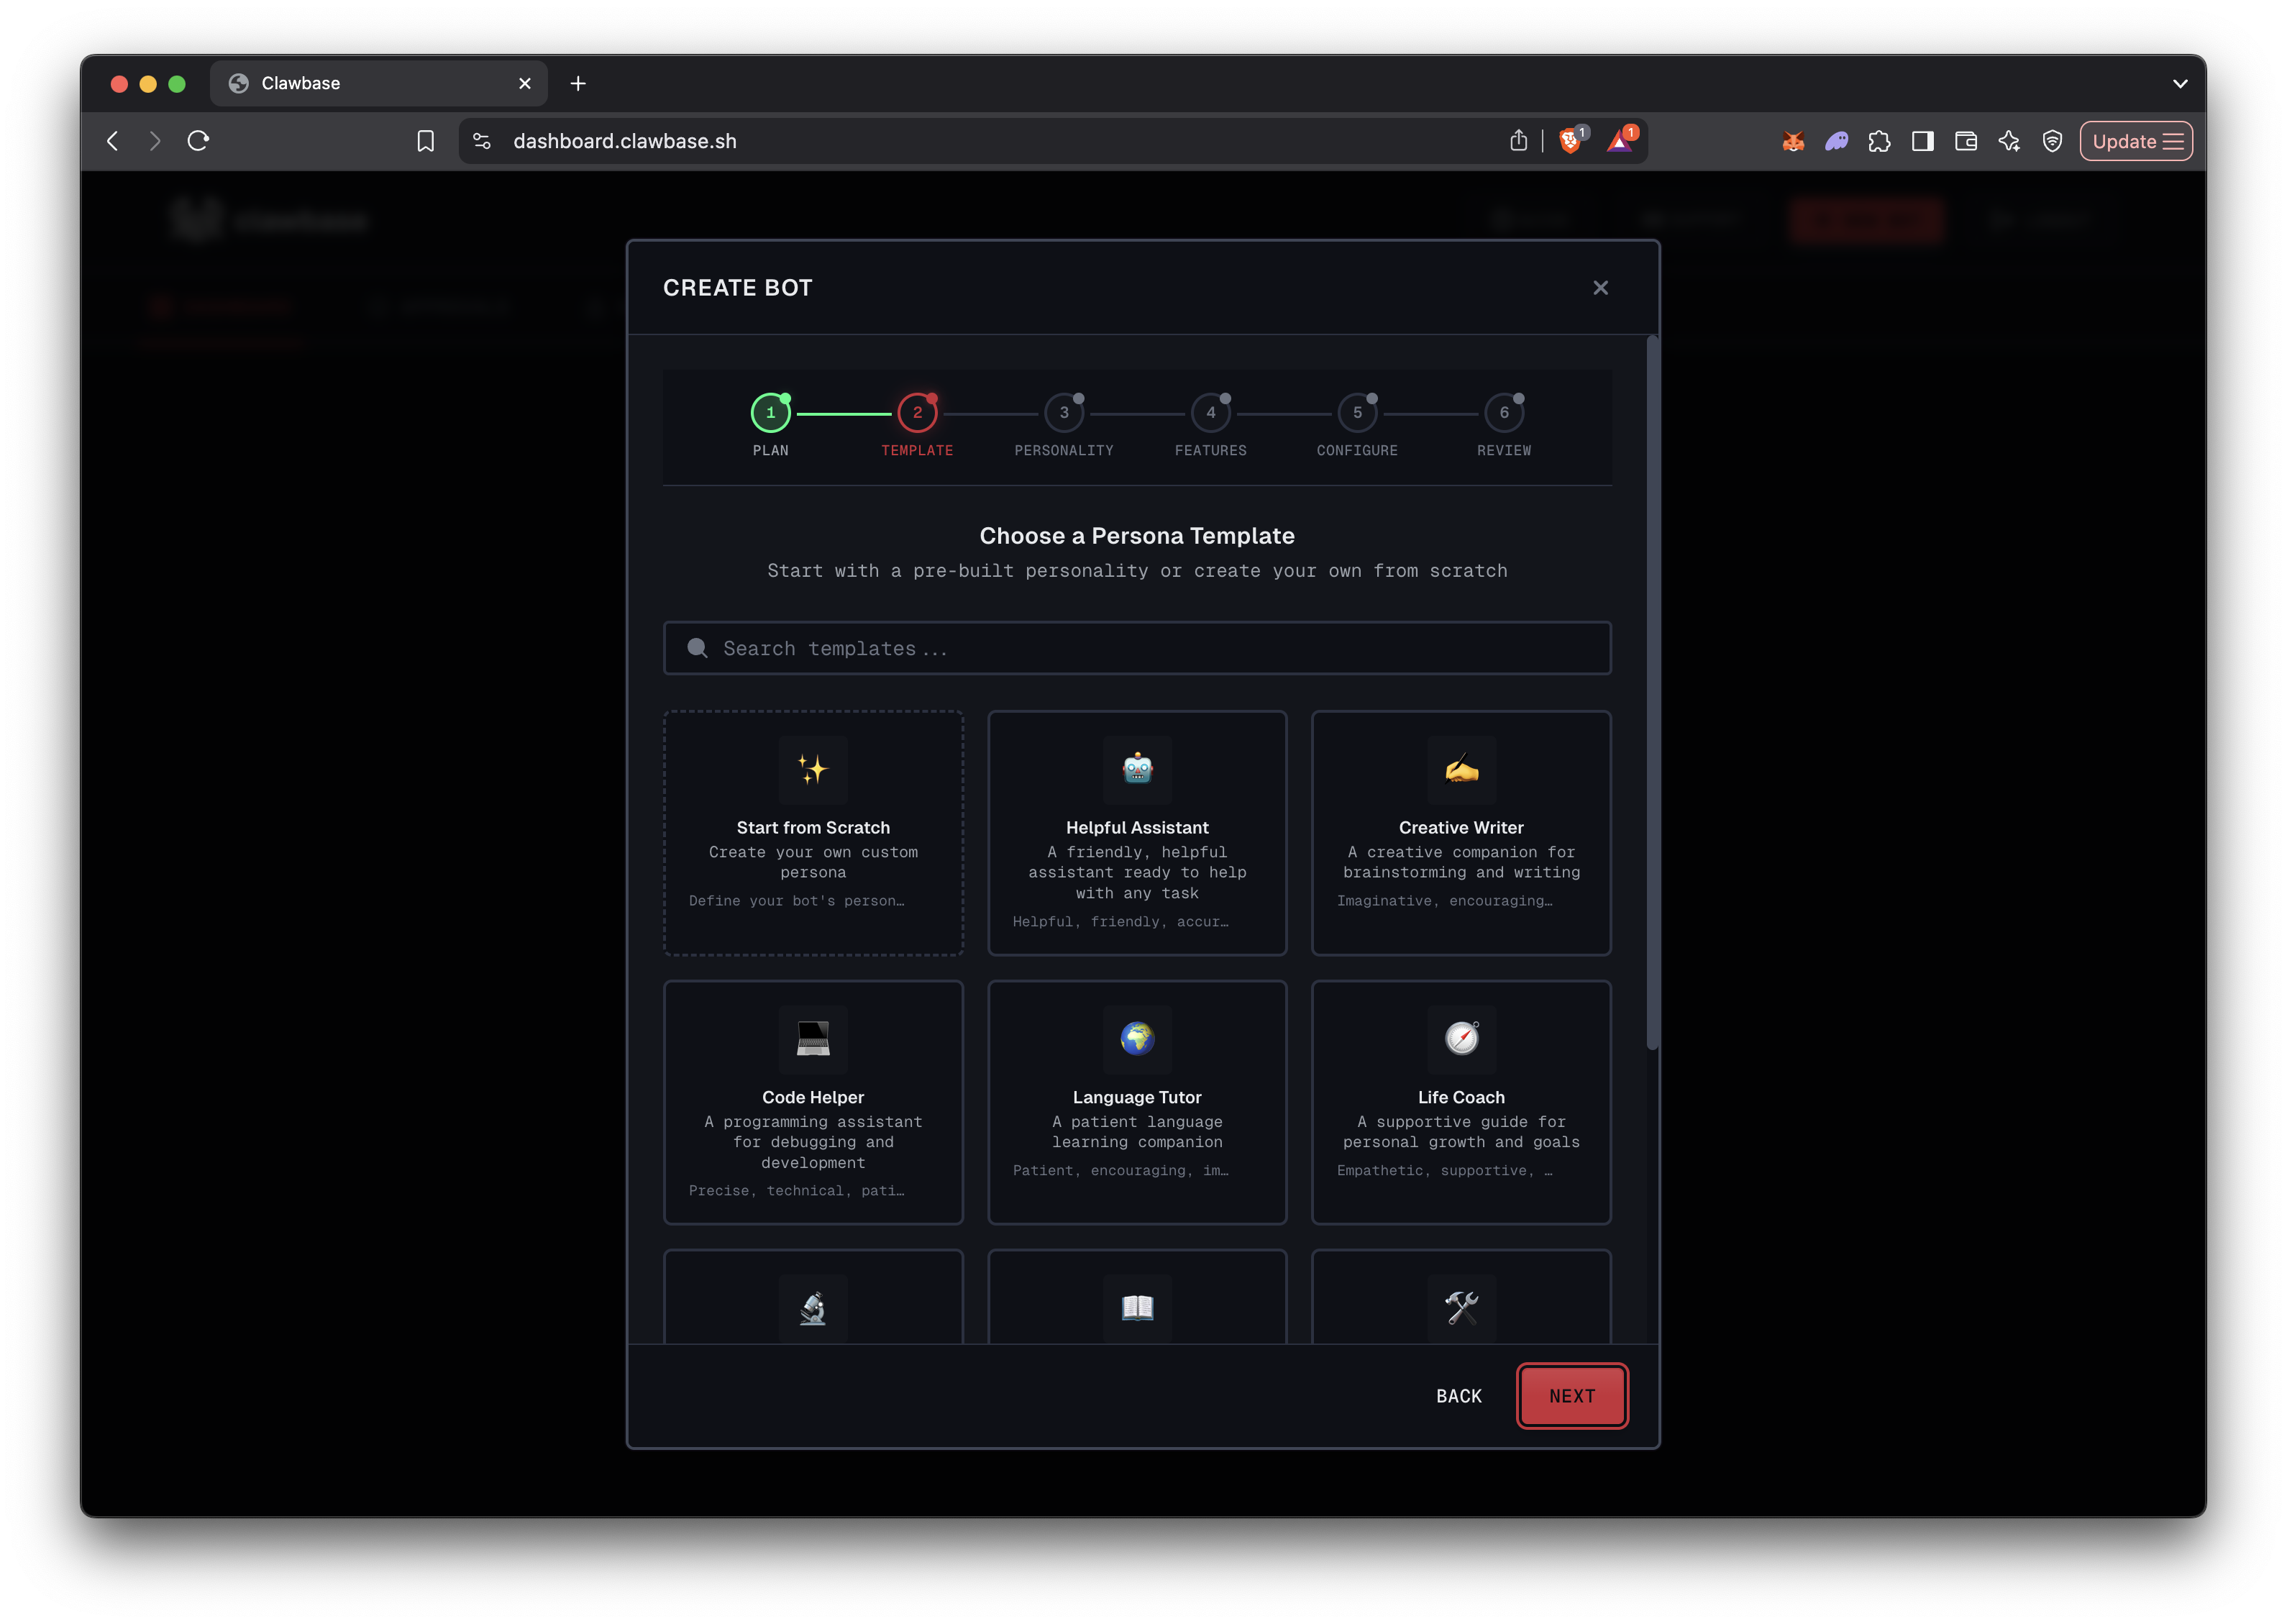
Task: Click the Life Coach compass icon
Action: point(1461,1040)
